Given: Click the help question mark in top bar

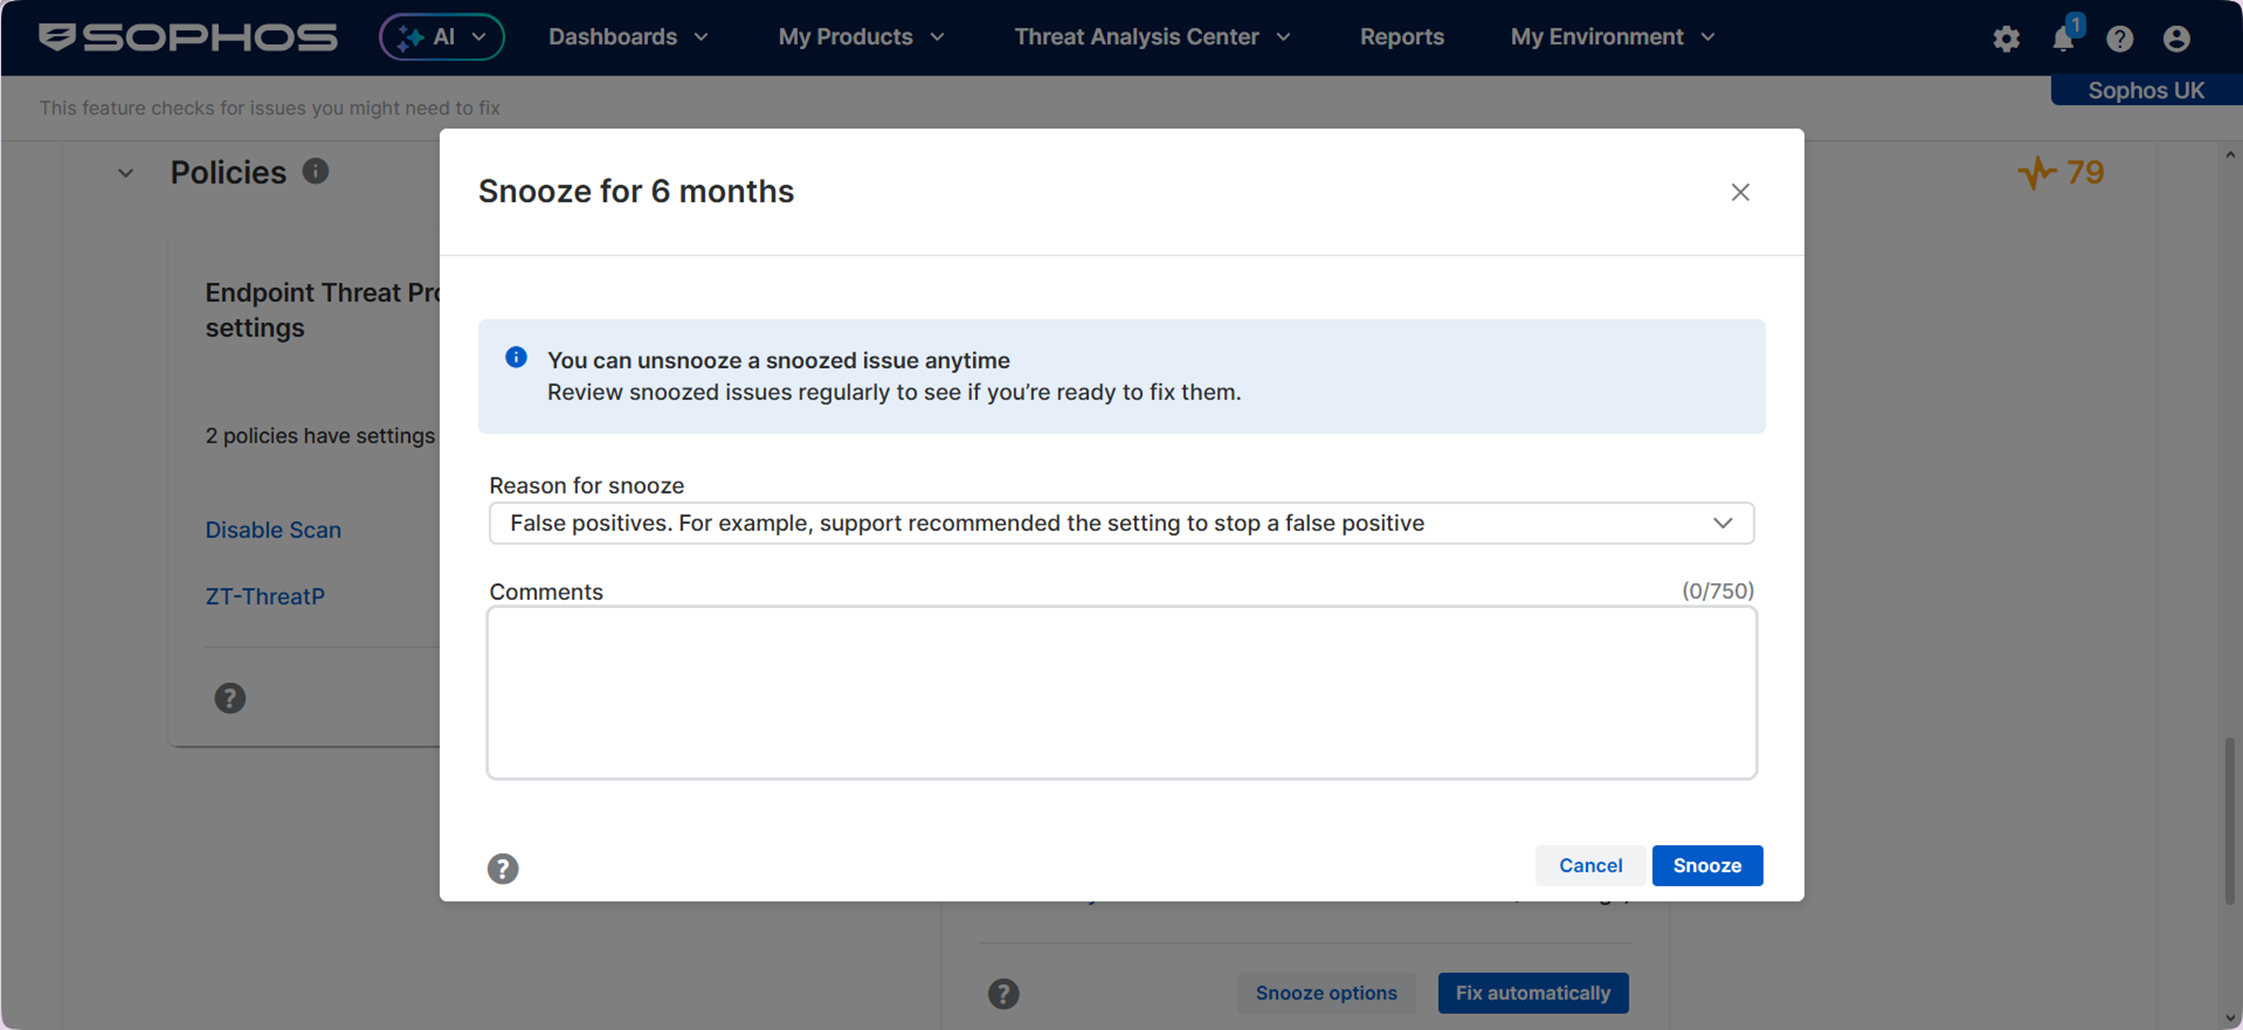Looking at the screenshot, I should tap(2119, 38).
